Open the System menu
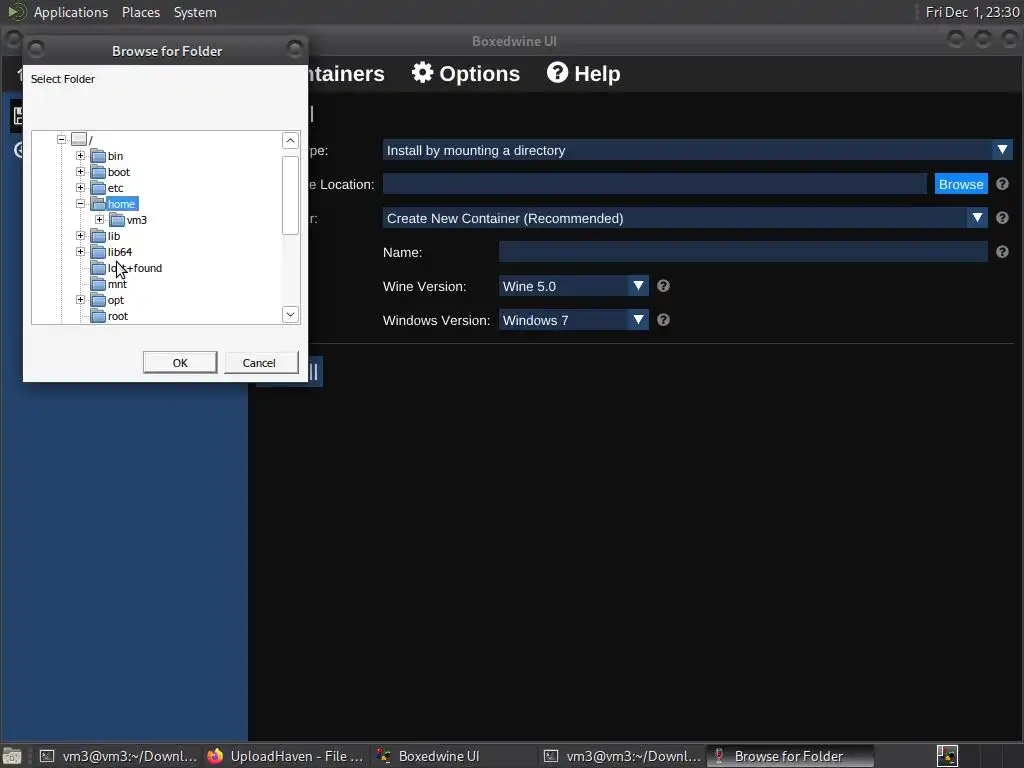 (x=195, y=12)
